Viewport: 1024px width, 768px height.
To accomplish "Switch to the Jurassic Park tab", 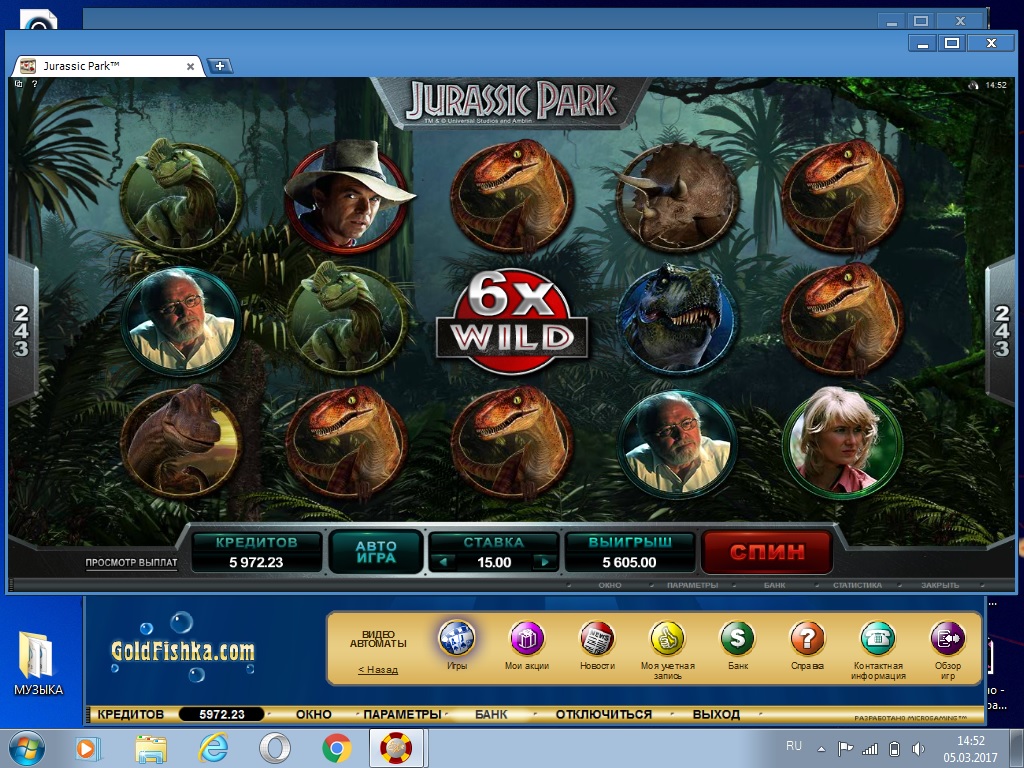I will (x=108, y=66).
